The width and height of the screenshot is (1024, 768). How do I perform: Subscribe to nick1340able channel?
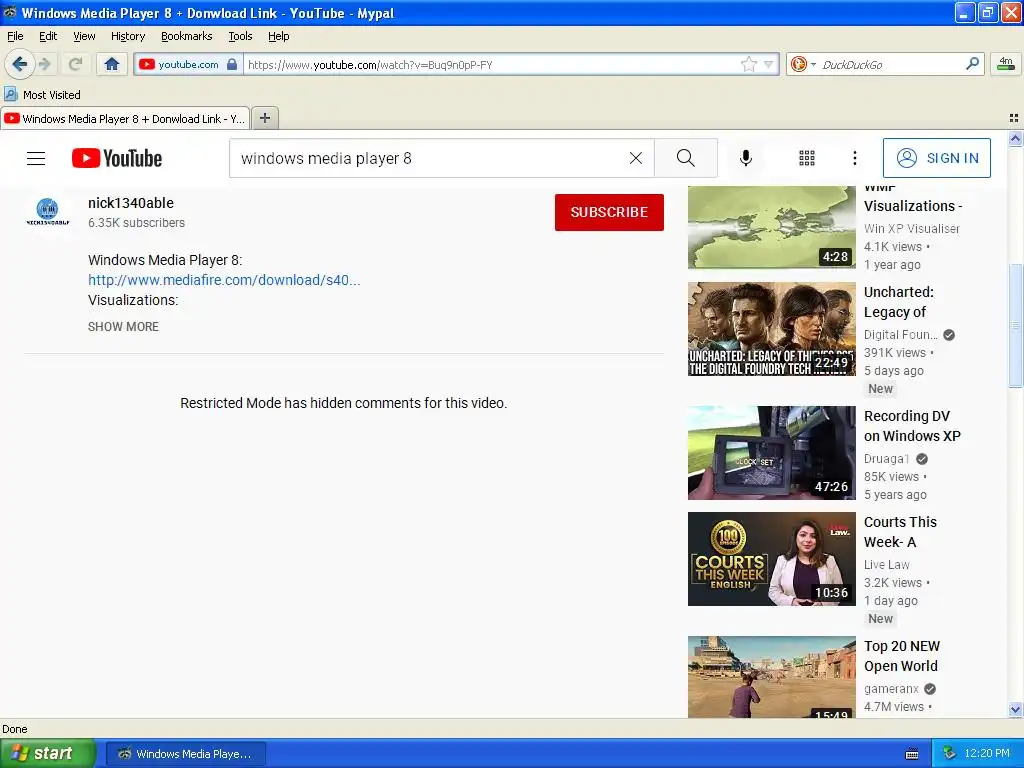coord(609,212)
